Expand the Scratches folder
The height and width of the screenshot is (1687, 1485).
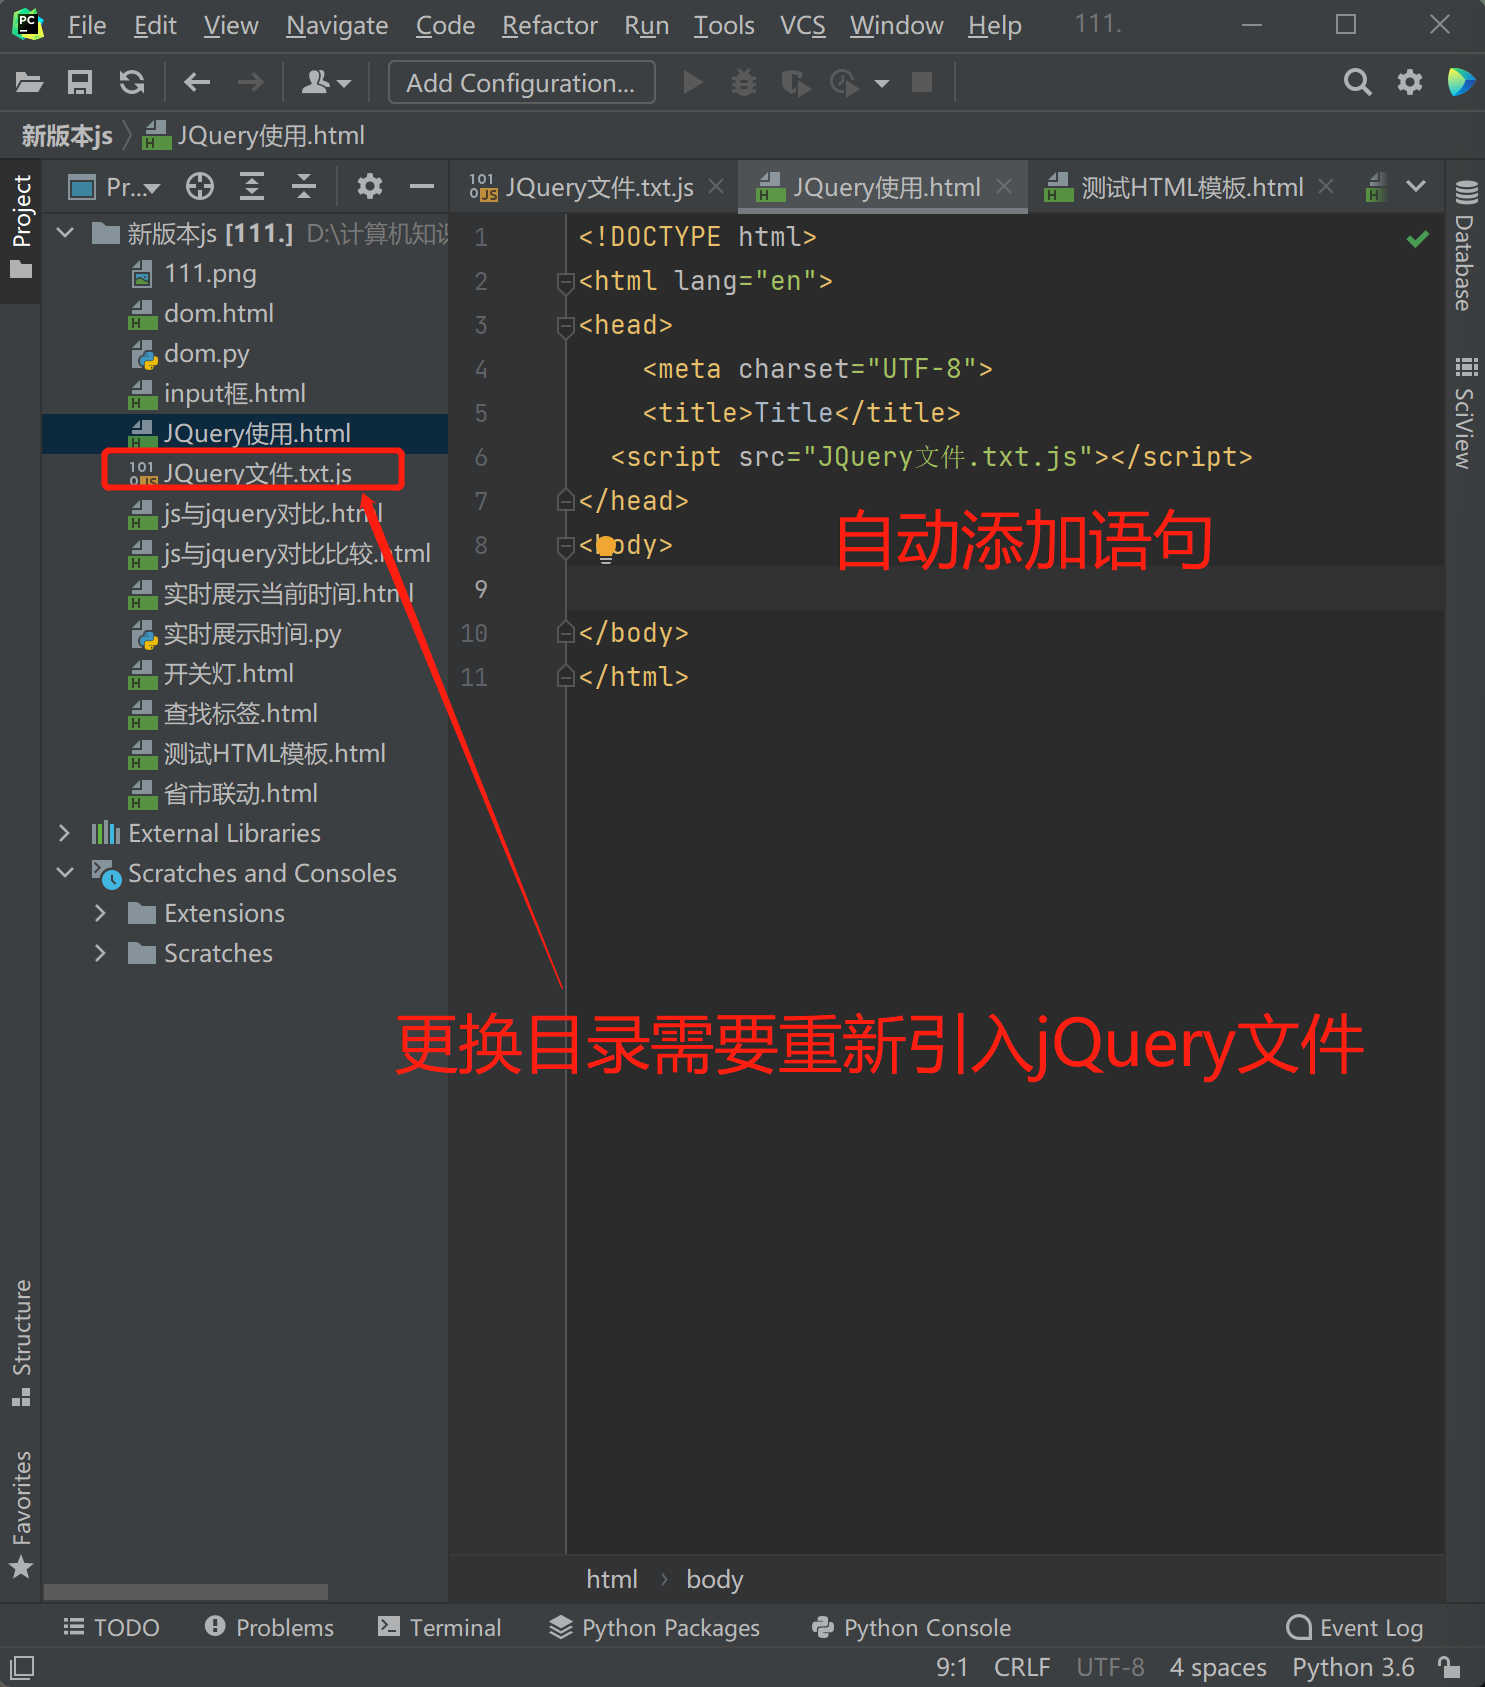pyautogui.click(x=100, y=953)
